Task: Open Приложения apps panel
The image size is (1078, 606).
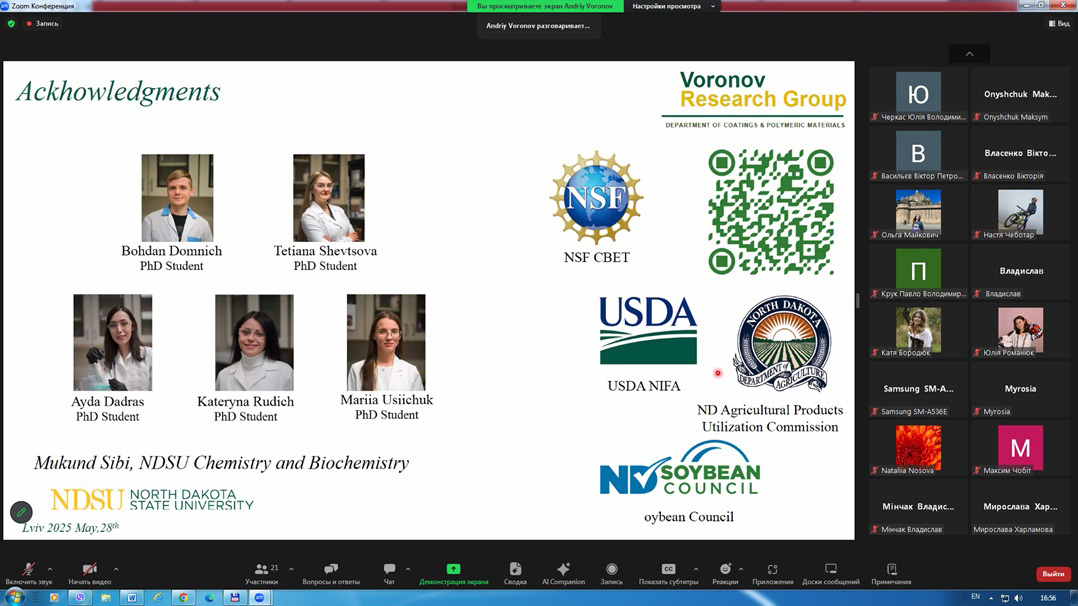Action: click(x=772, y=571)
